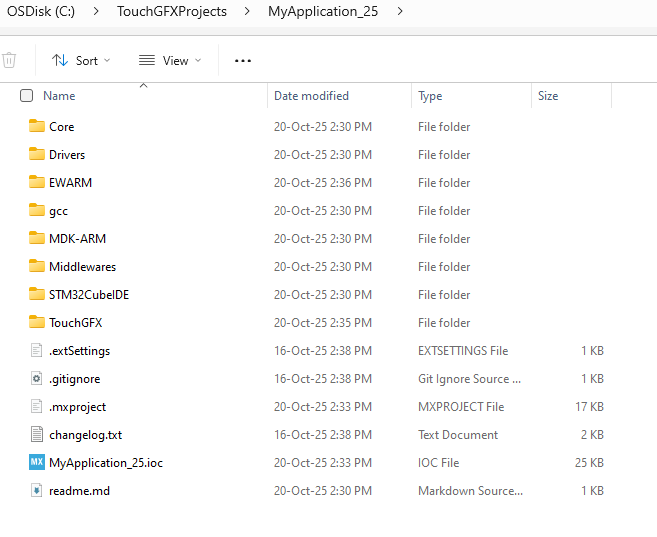Toggle the select all items checkbox
Viewport: 657px width, 537px height.
(26, 96)
